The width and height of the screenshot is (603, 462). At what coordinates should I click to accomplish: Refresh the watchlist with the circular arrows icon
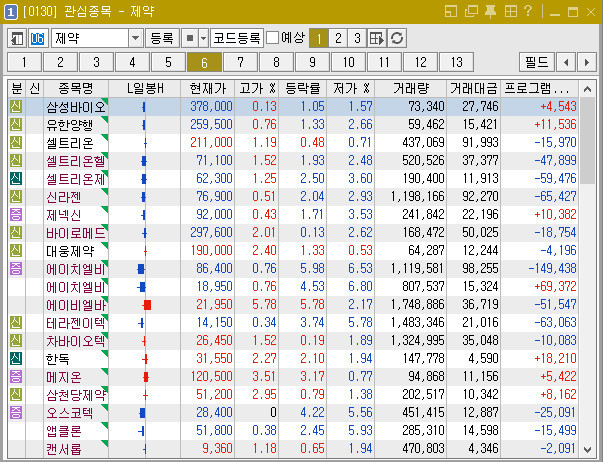pyautogui.click(x=397, y=38)
